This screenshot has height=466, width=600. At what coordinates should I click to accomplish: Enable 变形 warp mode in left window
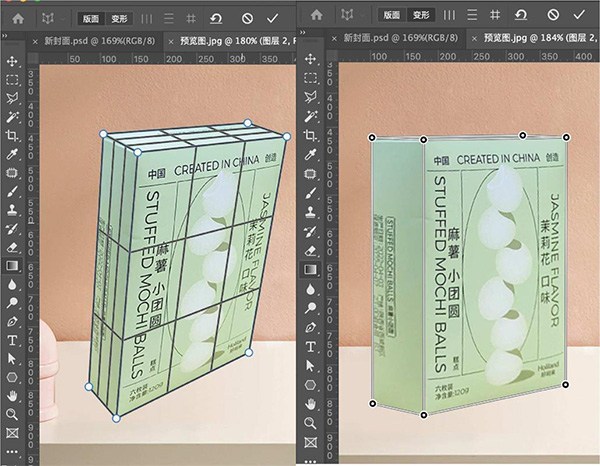(x=119, y=18)
